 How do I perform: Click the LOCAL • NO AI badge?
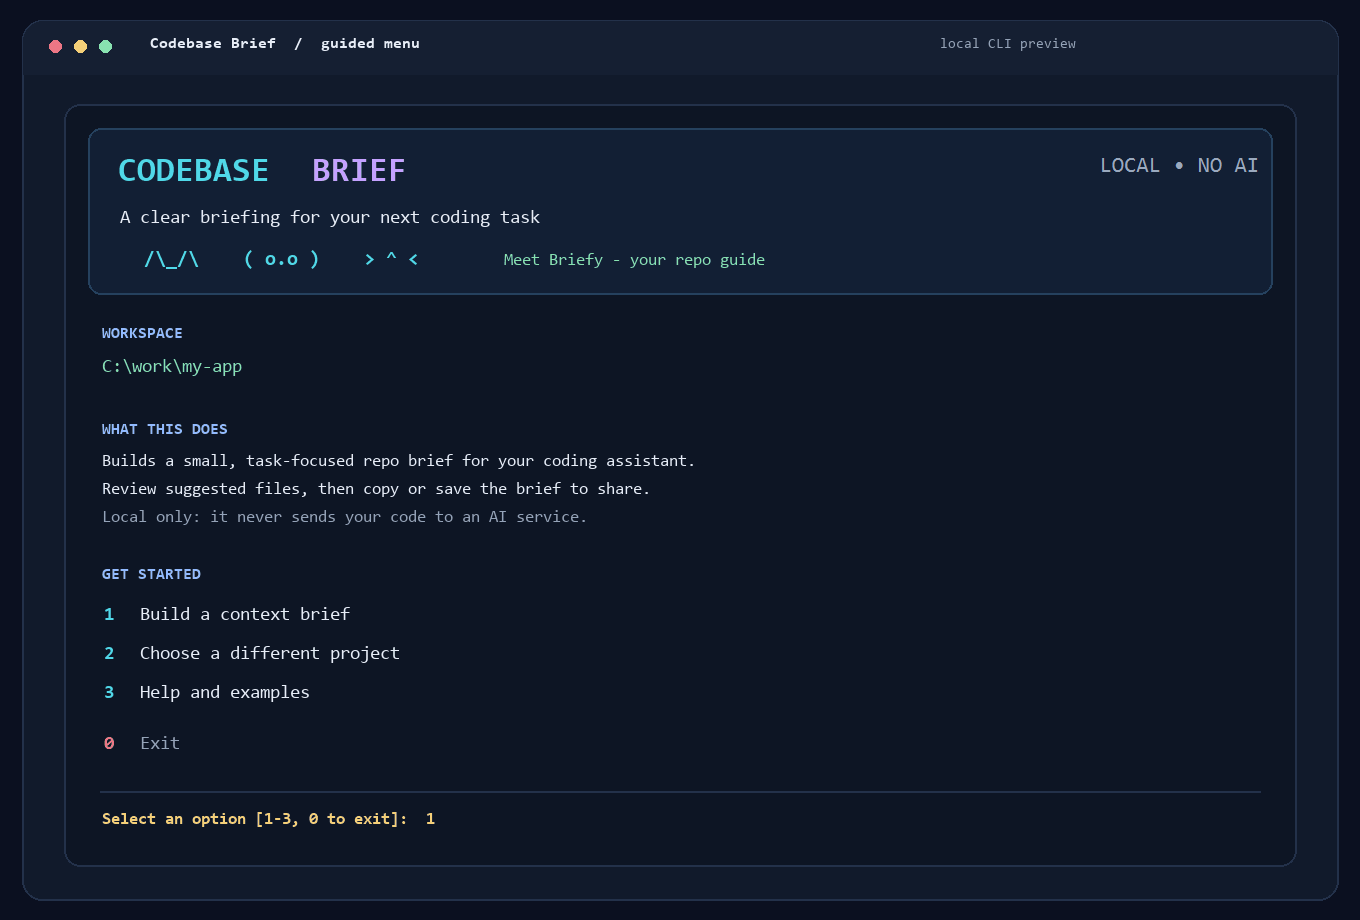click(x=1179, y=166)
